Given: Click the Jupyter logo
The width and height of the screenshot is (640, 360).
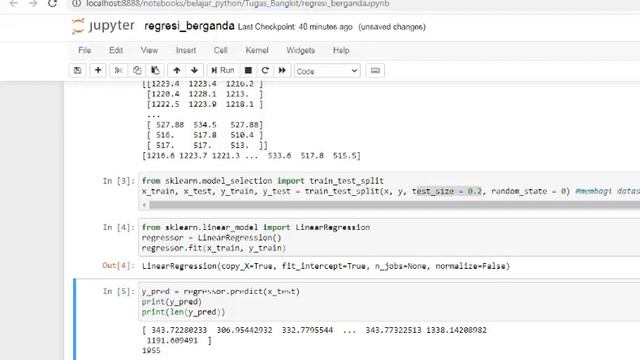Looking at the screenshot, I should click(x=103, y=27).
